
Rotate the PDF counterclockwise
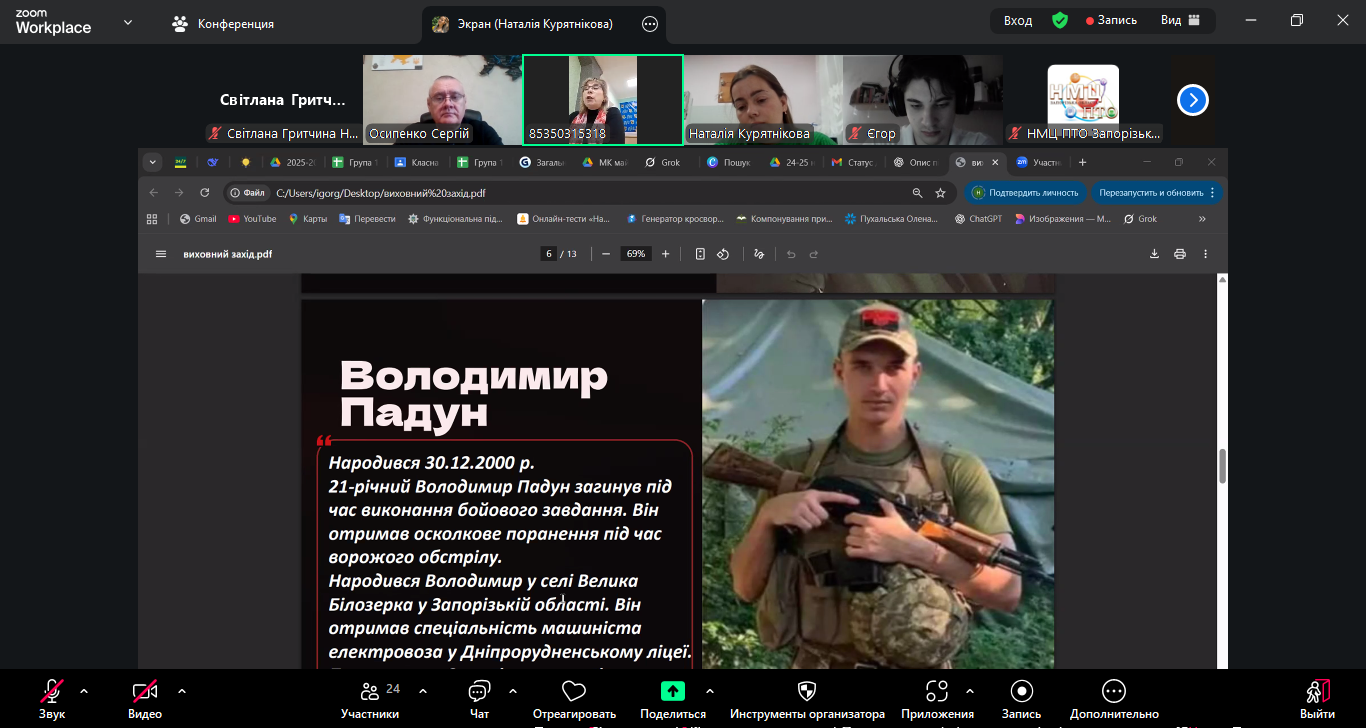click(x=723, y=254)
